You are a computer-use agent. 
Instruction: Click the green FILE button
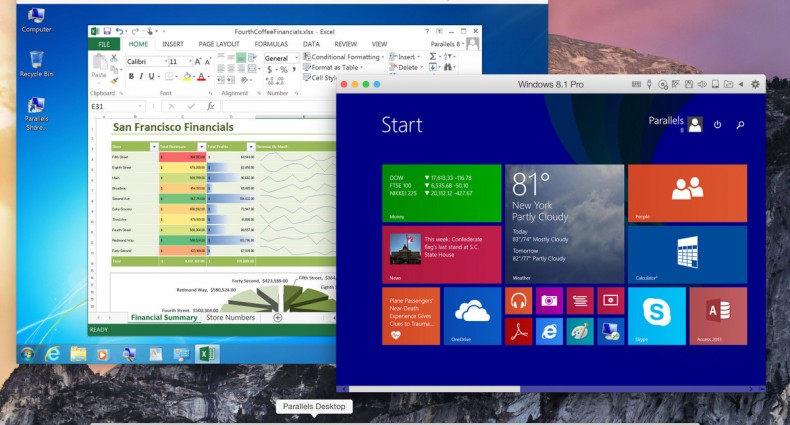(103, 44)
